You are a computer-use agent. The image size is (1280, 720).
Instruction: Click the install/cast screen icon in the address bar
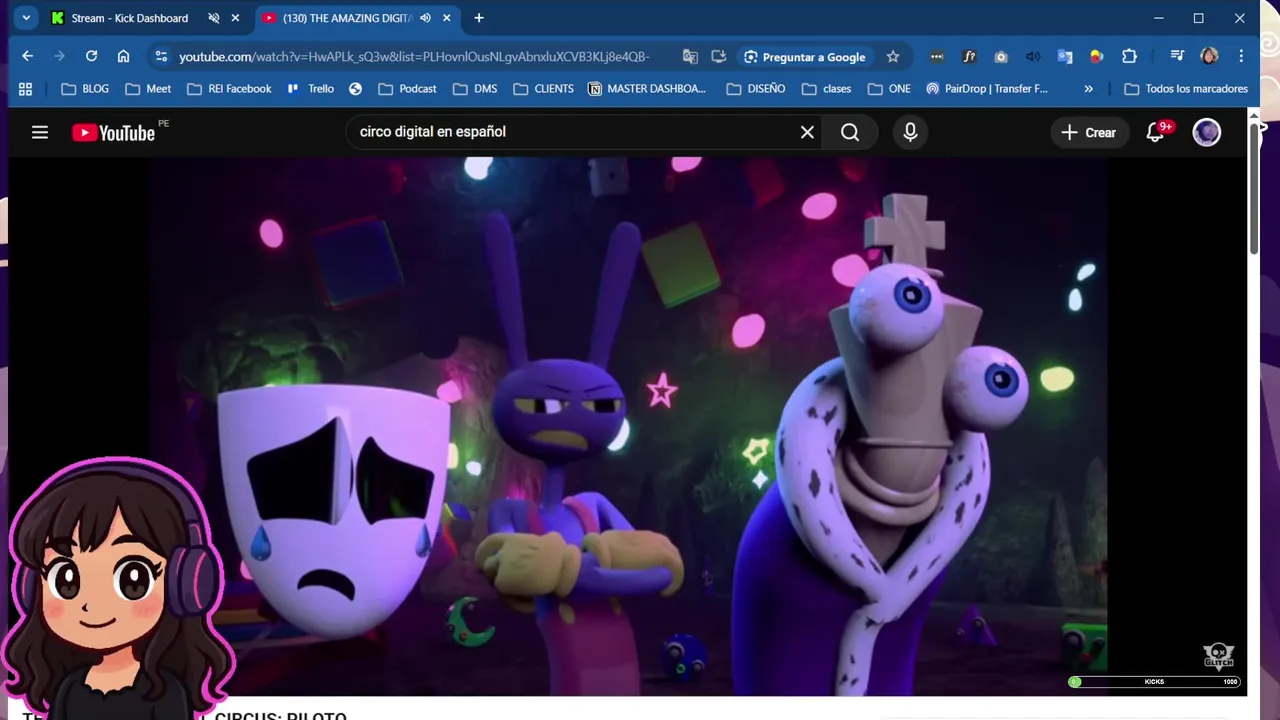[719, 57]
